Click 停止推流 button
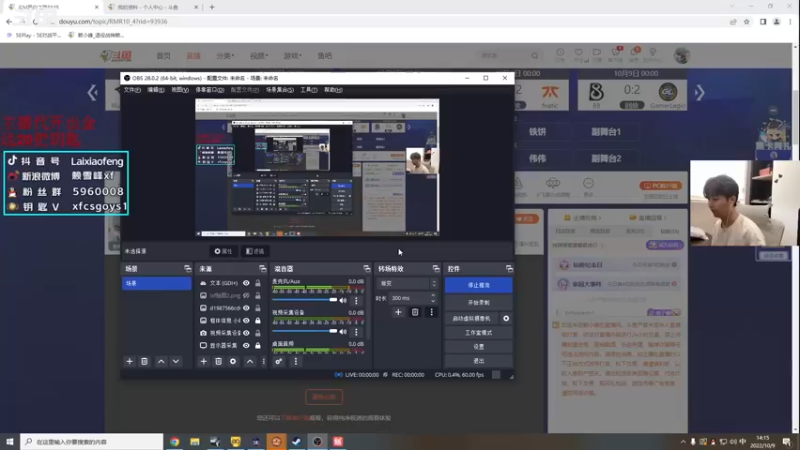The image size is (800, 450). click(479, 285)
